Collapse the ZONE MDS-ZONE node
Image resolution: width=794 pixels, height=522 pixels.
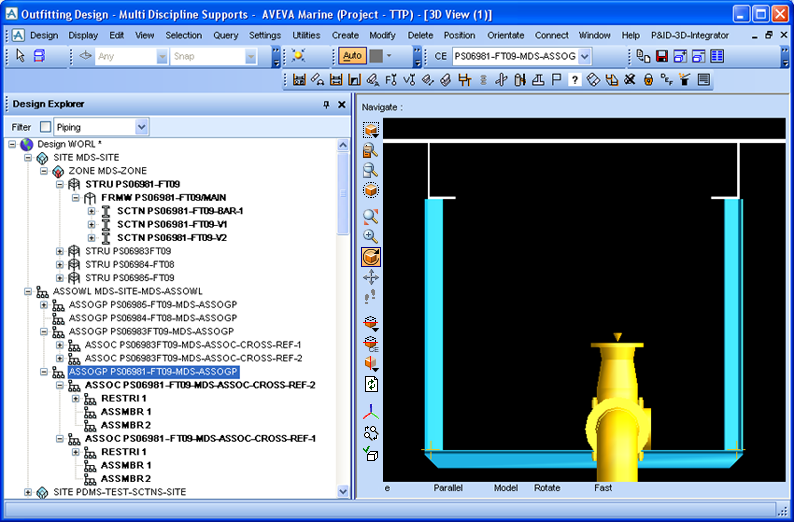[43, 171]
